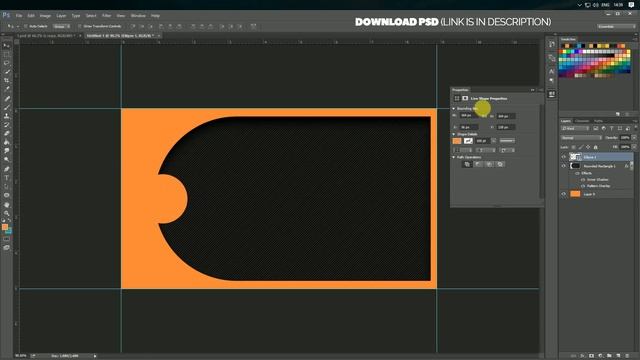Open the Image menu

click(x=45, y=16)
